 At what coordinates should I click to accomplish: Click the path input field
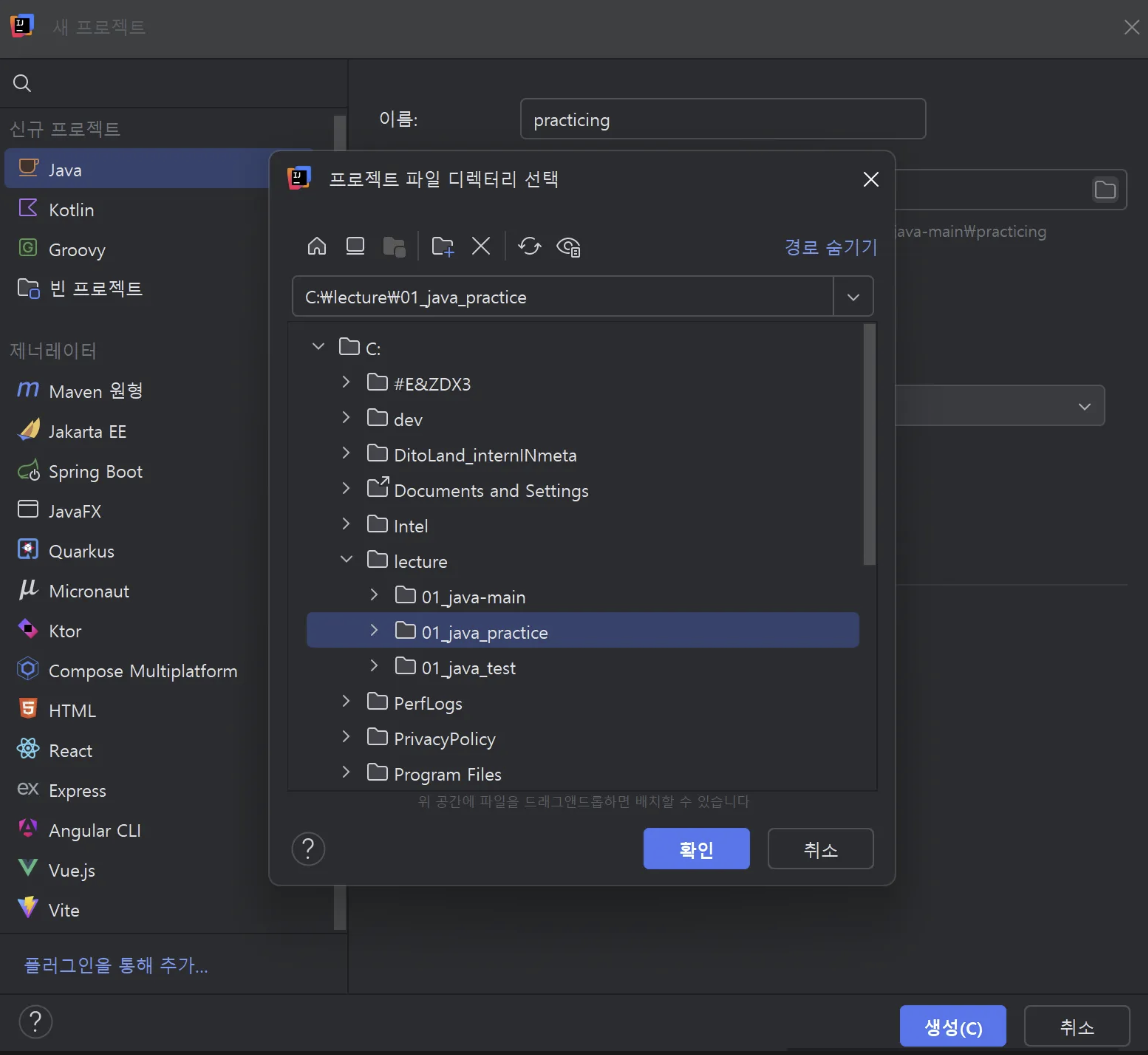point(562,297)
